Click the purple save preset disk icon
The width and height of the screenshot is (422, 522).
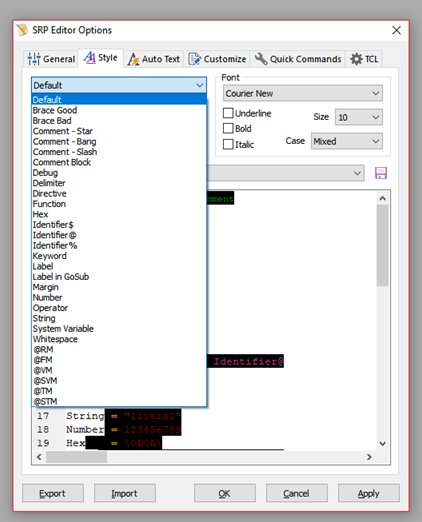pos(381,173)
